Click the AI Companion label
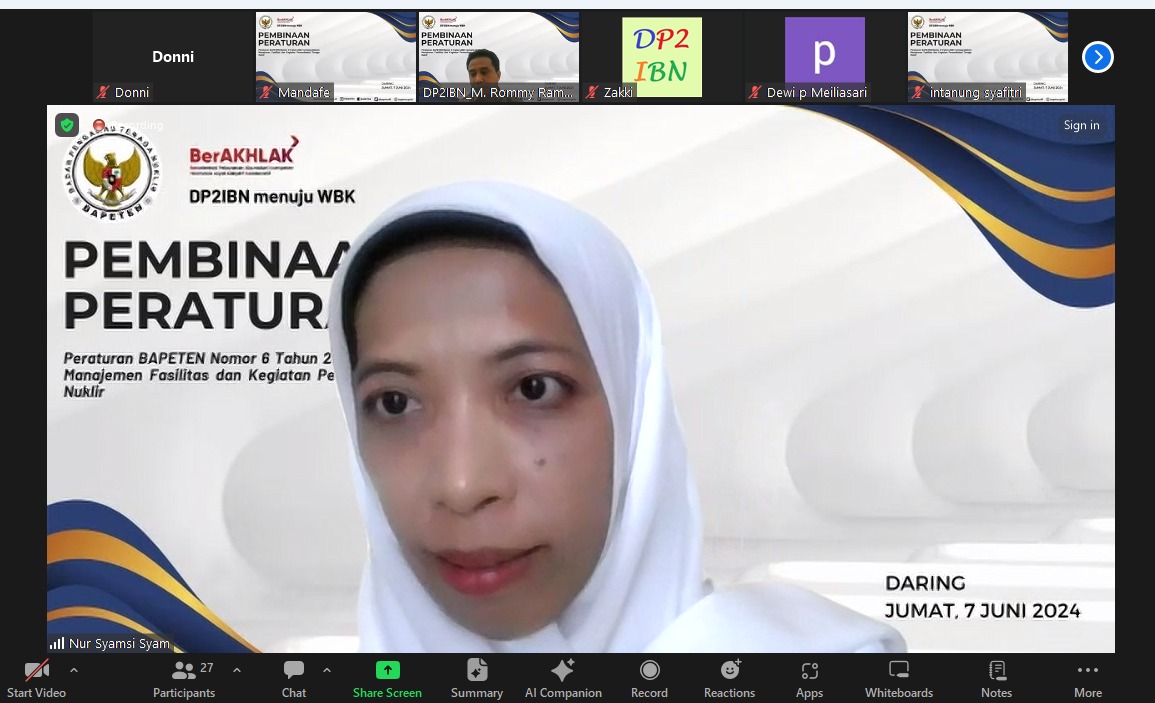 coord(564,693)
